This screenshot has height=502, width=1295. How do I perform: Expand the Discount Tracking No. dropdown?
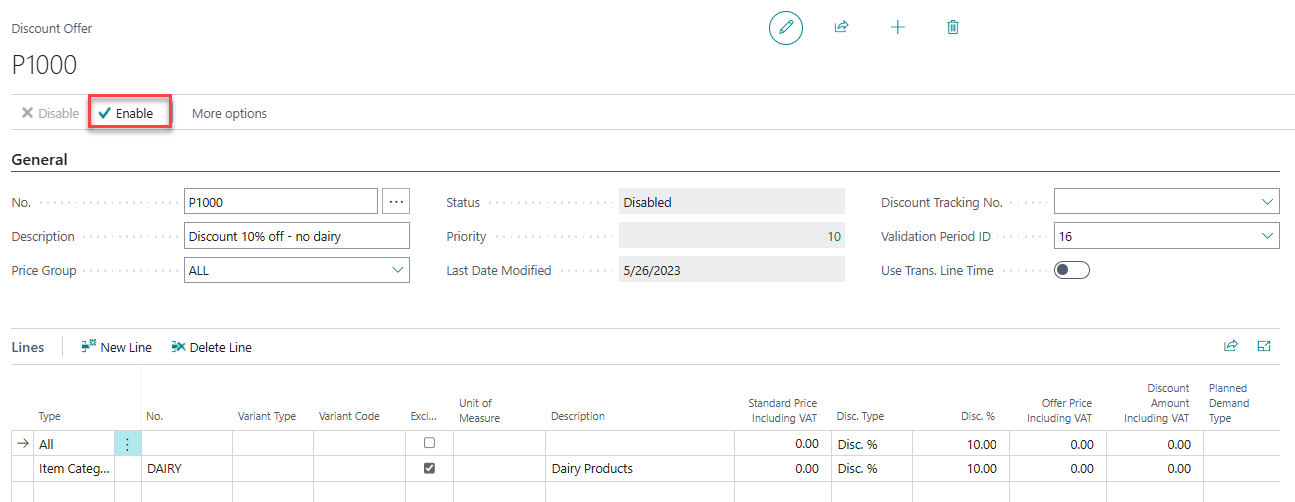tap(1268, 202)
